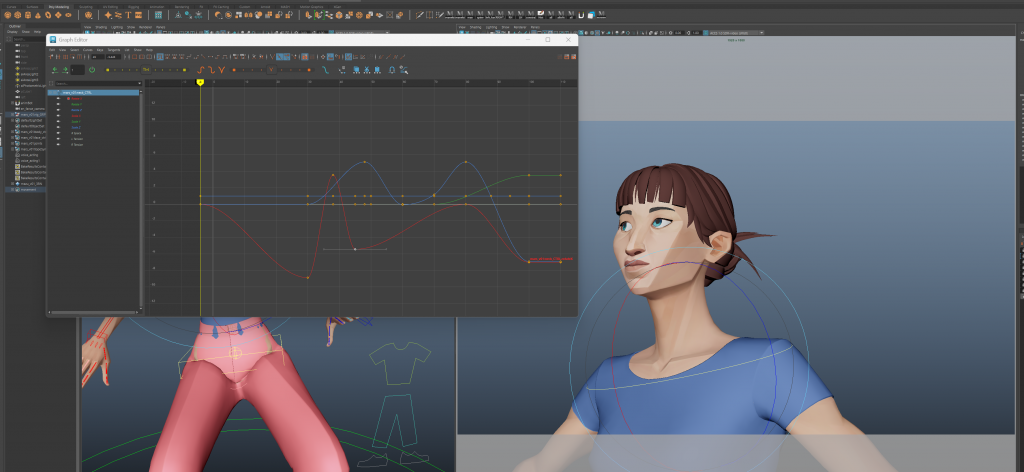Create a polygon sphere from the shelf
1024x472 pixels.
pyautogui.click(x=8, y=15)
